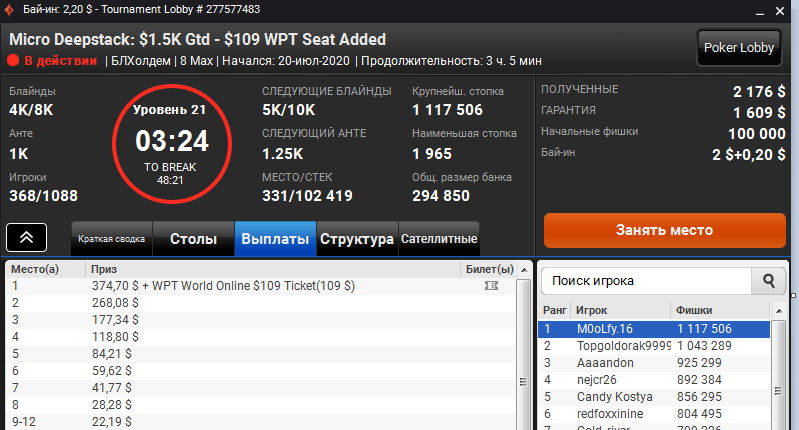Click the 368/1088 players value
The image size is (799, 430).
coord(44,196)
